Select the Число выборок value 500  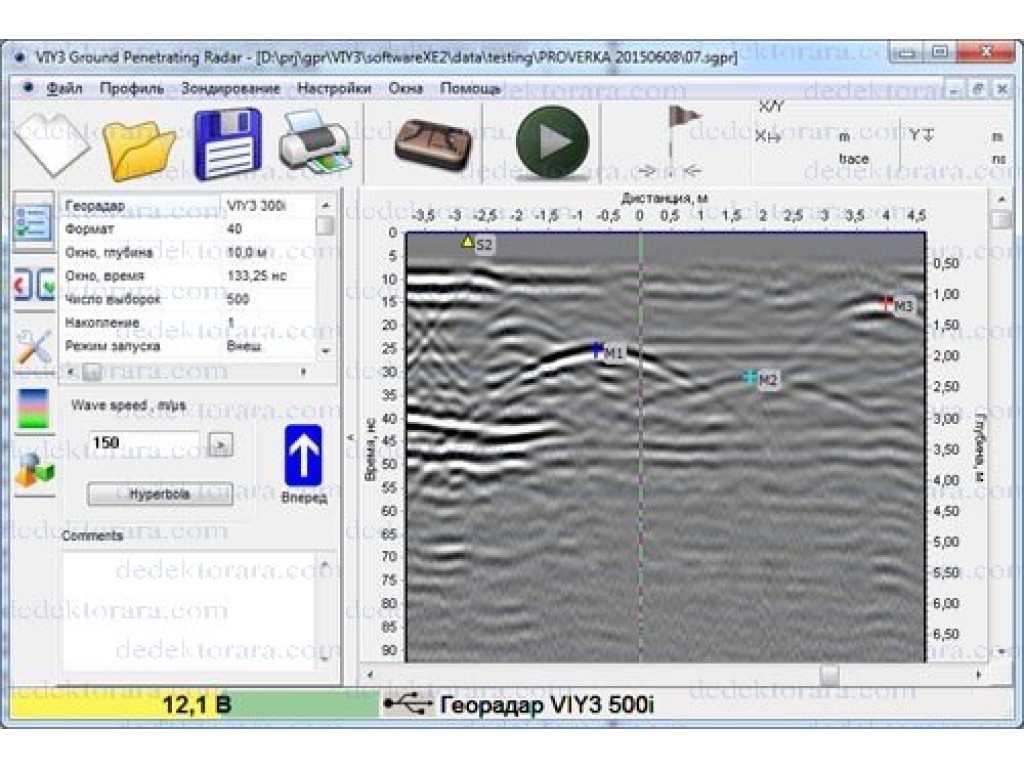point(238,299)
